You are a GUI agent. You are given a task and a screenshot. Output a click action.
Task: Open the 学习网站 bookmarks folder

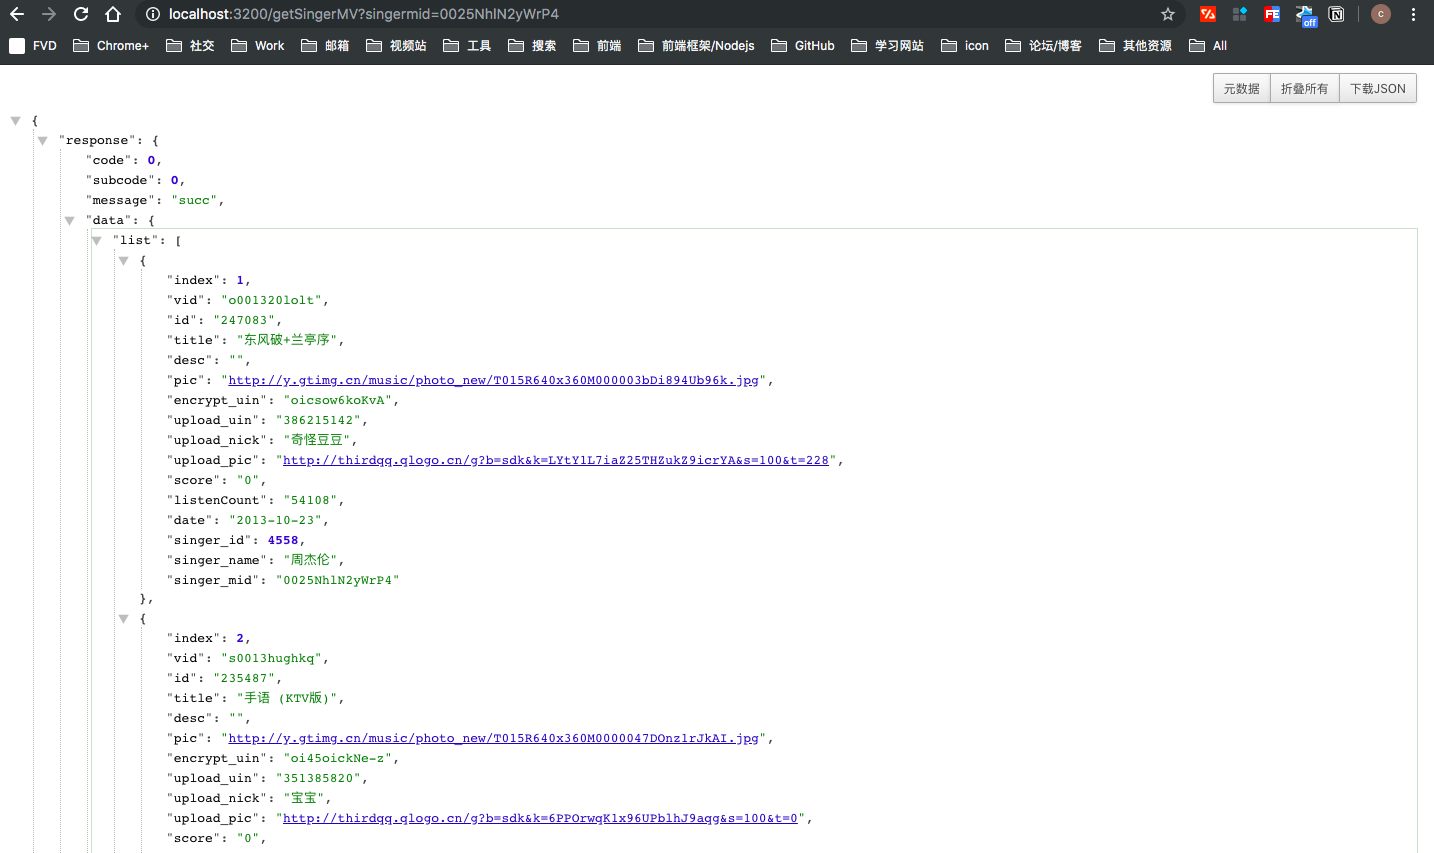pyautogui.click(x=887, y=46)
